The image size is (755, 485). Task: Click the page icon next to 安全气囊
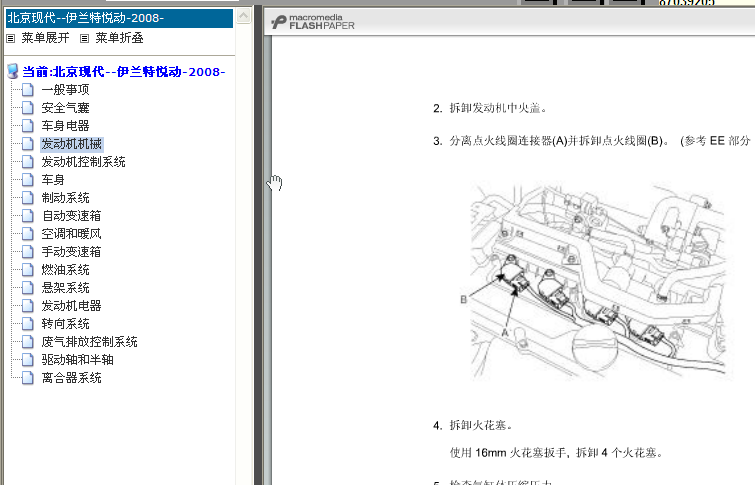(28, 108)
